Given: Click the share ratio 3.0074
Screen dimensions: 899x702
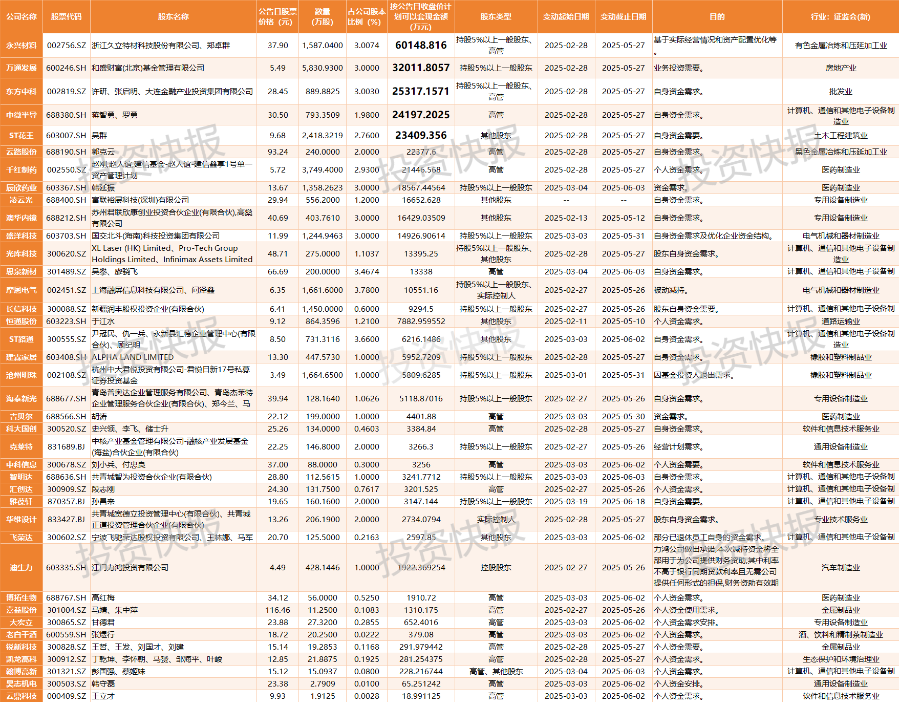Looking at the screenshot, I should [x=366, y=45].
